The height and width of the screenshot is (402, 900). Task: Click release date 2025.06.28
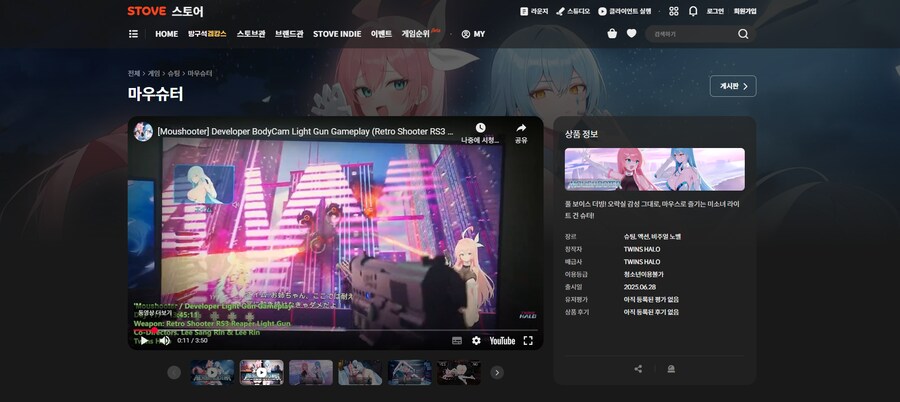pyautogui.click(x=638, y=287)
